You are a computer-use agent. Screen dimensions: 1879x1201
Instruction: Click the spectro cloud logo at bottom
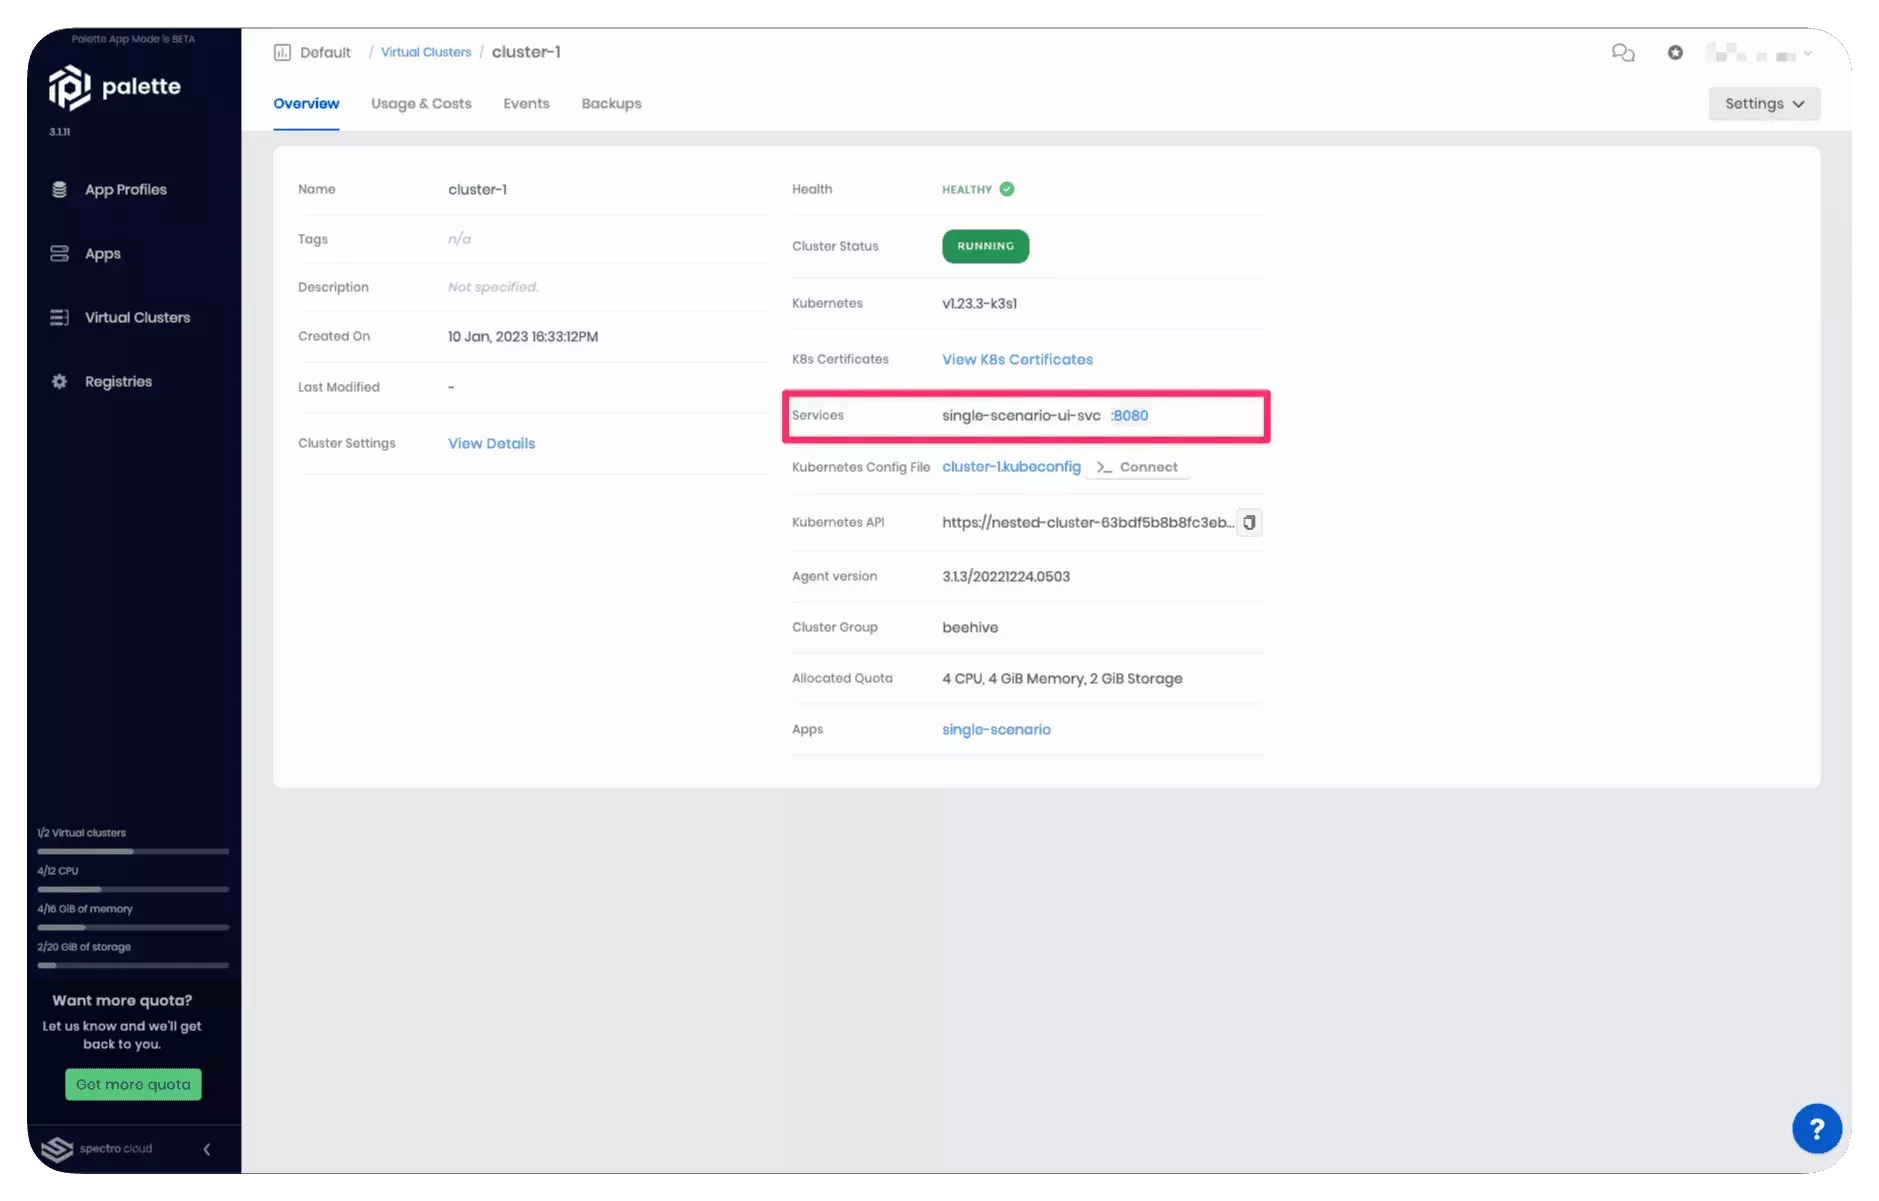[57, 1149]
